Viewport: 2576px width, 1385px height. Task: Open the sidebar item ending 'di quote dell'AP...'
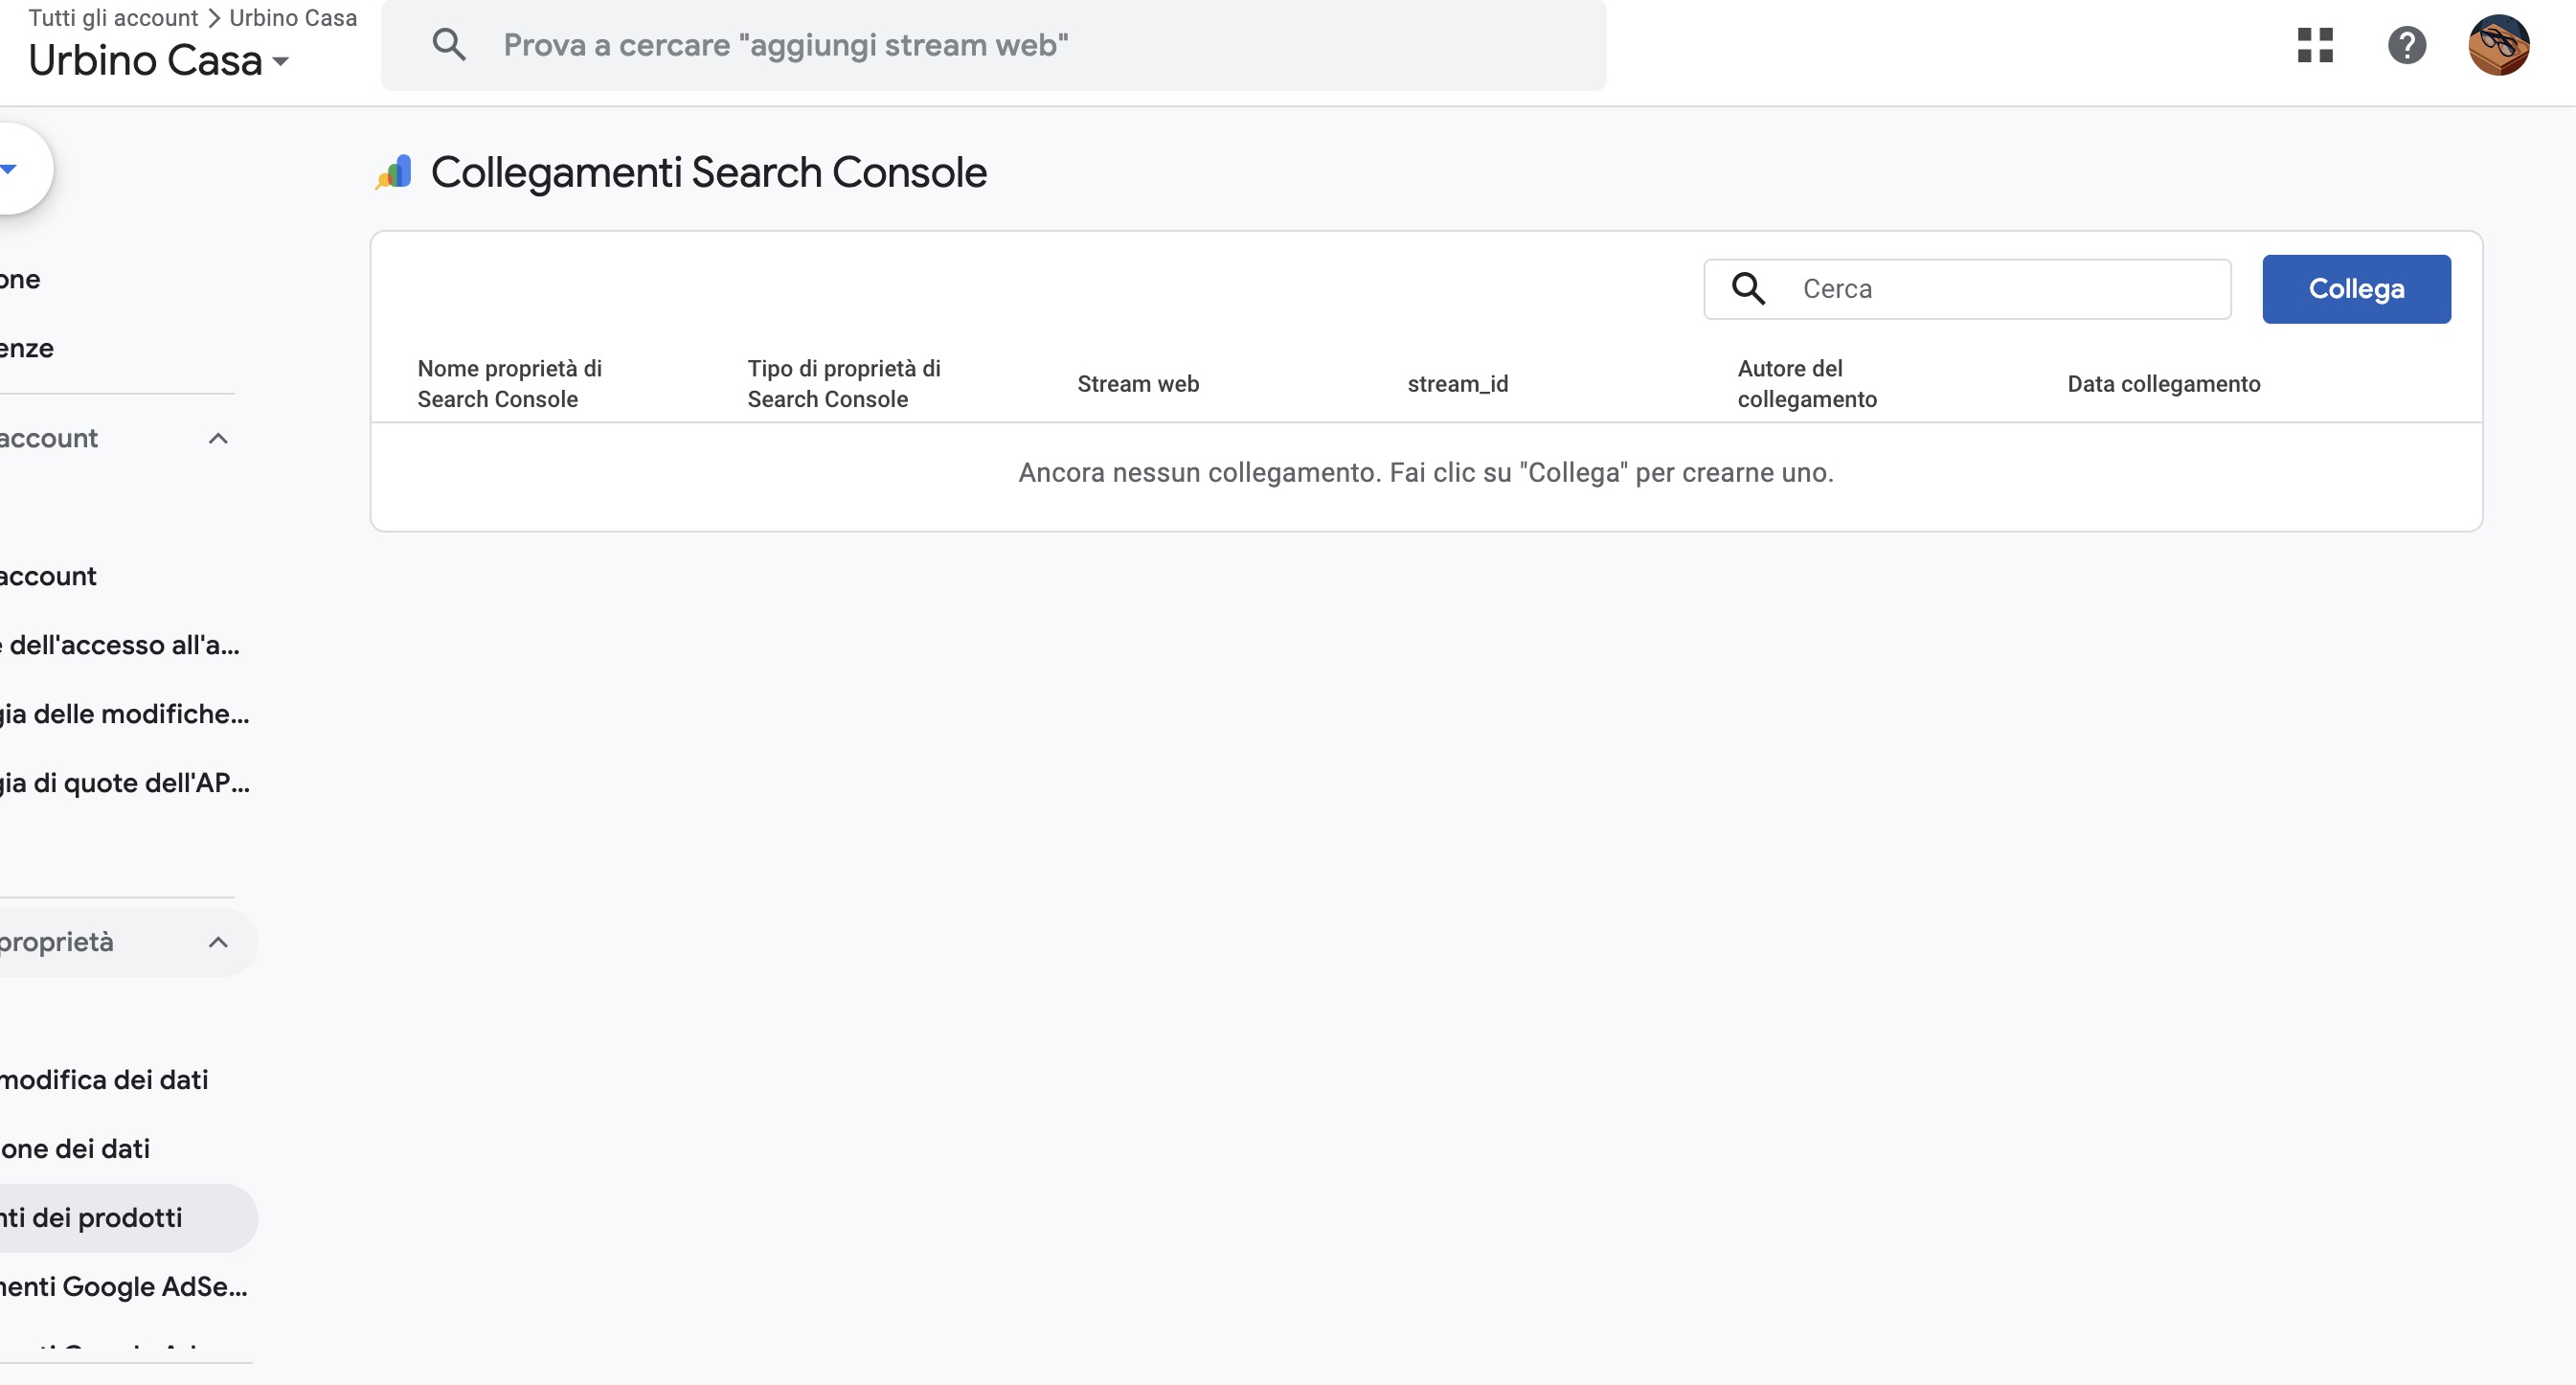pos(125,783)
